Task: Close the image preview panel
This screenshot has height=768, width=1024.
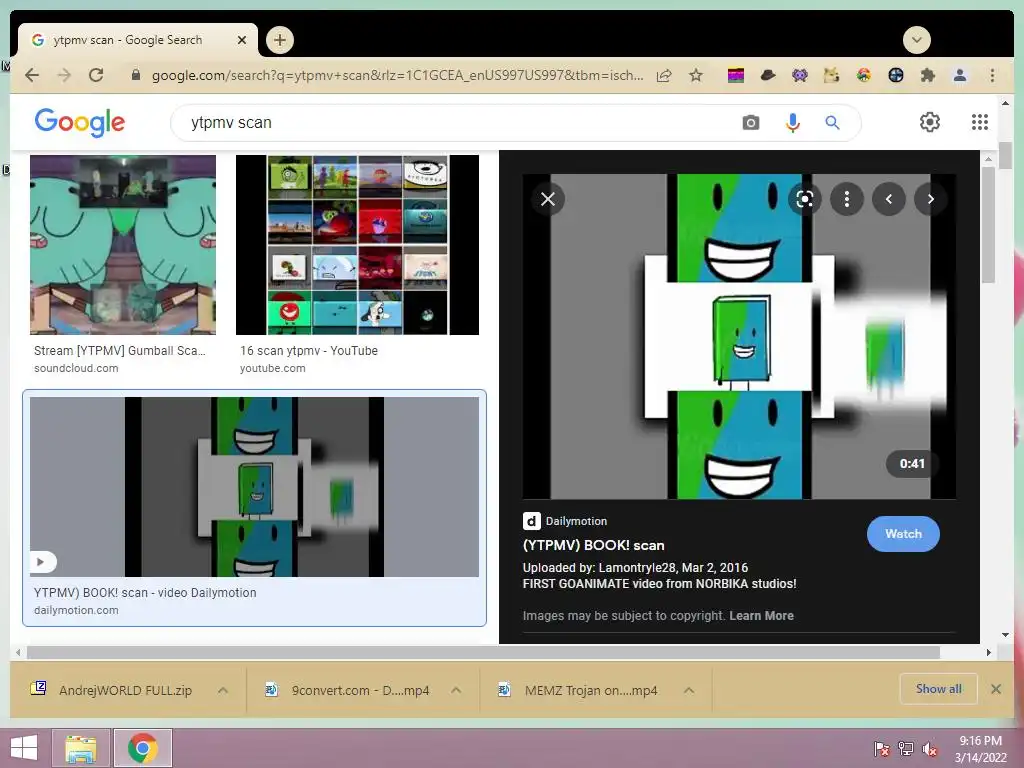Action: tap(548, 199)
